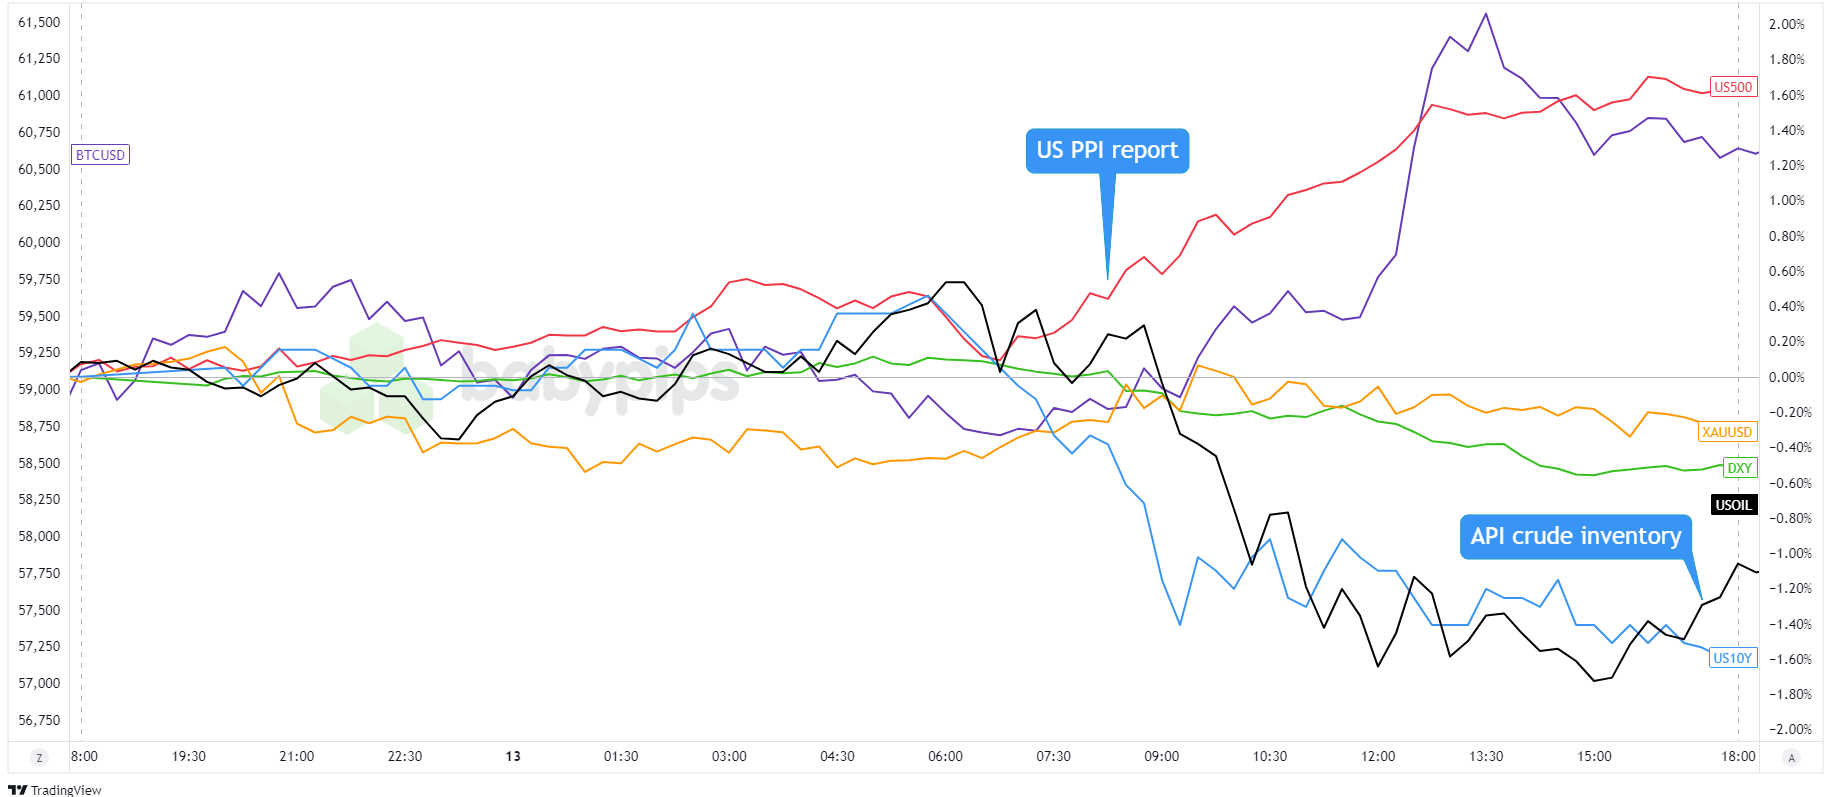Click the 22:30 time axis label

click(405, 756)
